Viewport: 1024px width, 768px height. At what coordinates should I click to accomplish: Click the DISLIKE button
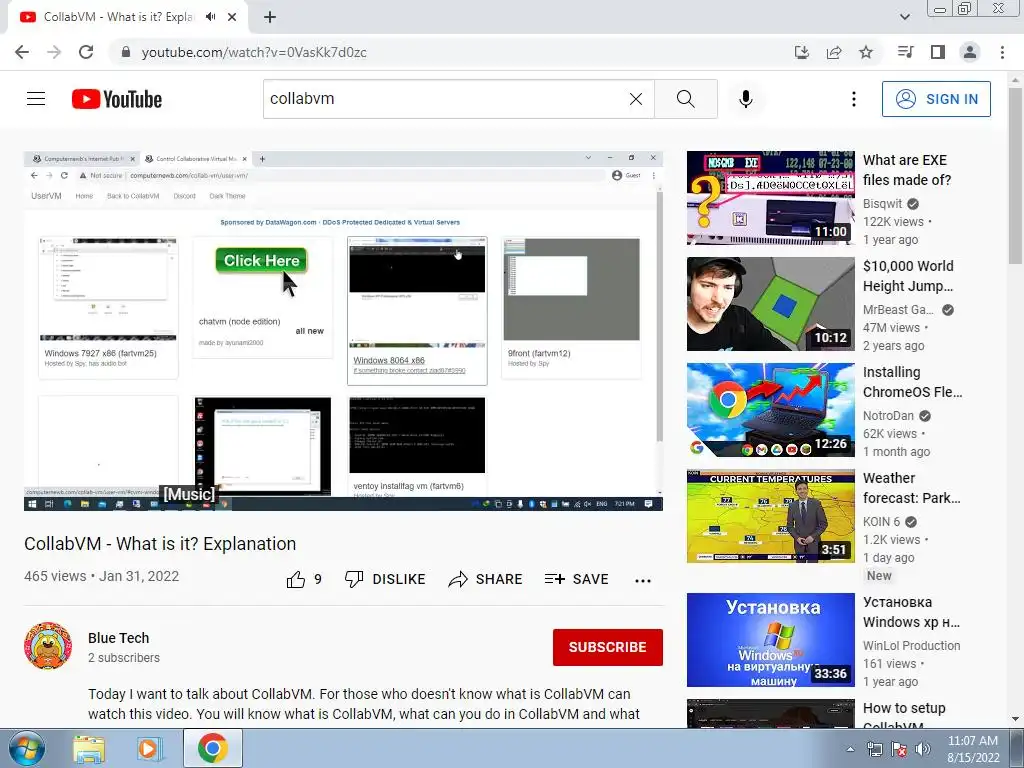click(x=385, y=579)
